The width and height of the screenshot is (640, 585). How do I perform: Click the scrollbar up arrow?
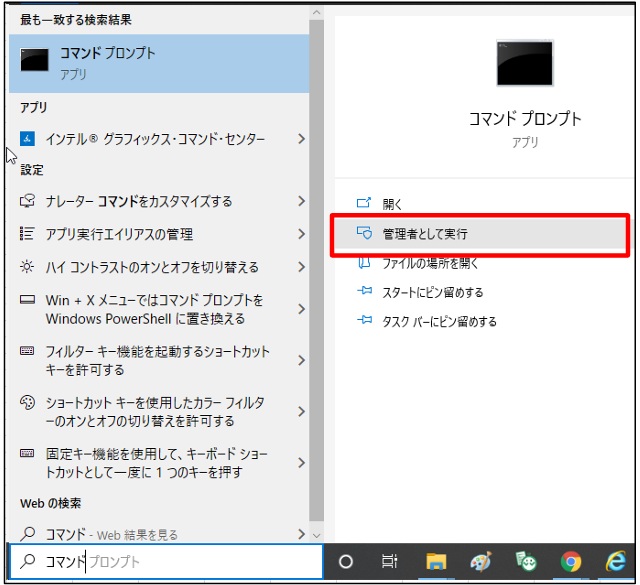[x=316, y=13]
